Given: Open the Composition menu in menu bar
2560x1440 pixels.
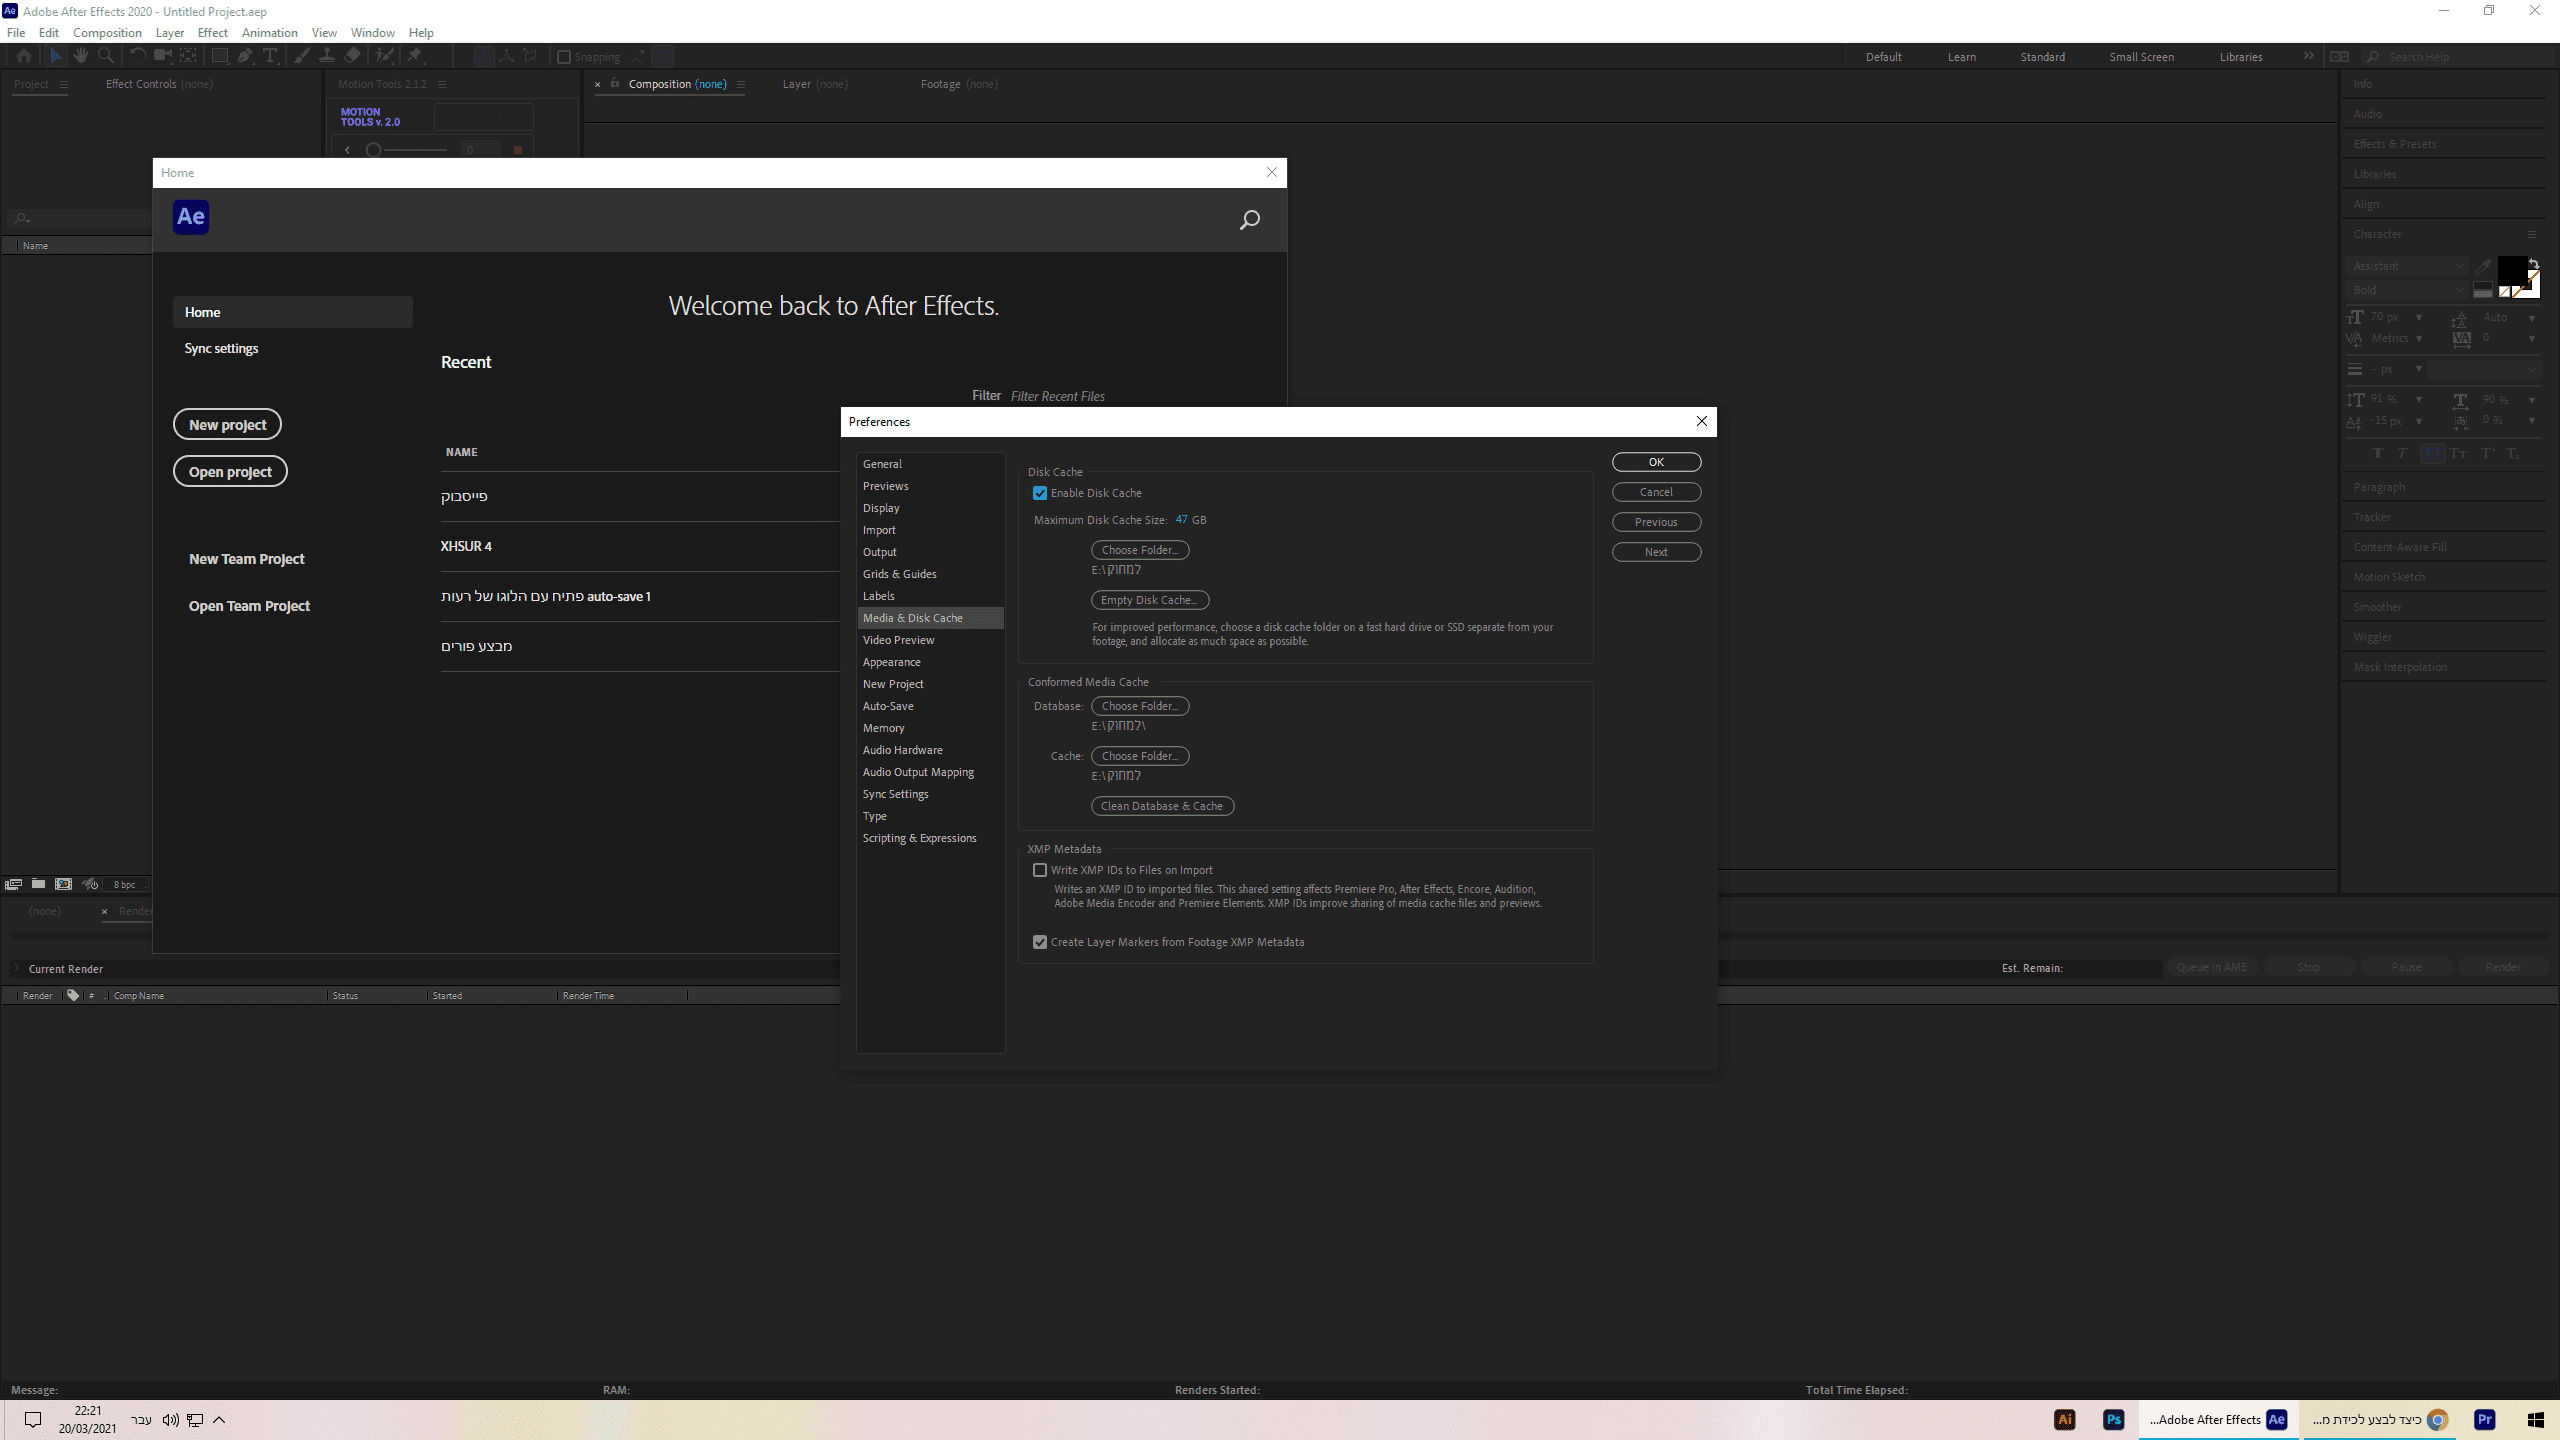Looking at the screenshot, I should tap(107, 33).
